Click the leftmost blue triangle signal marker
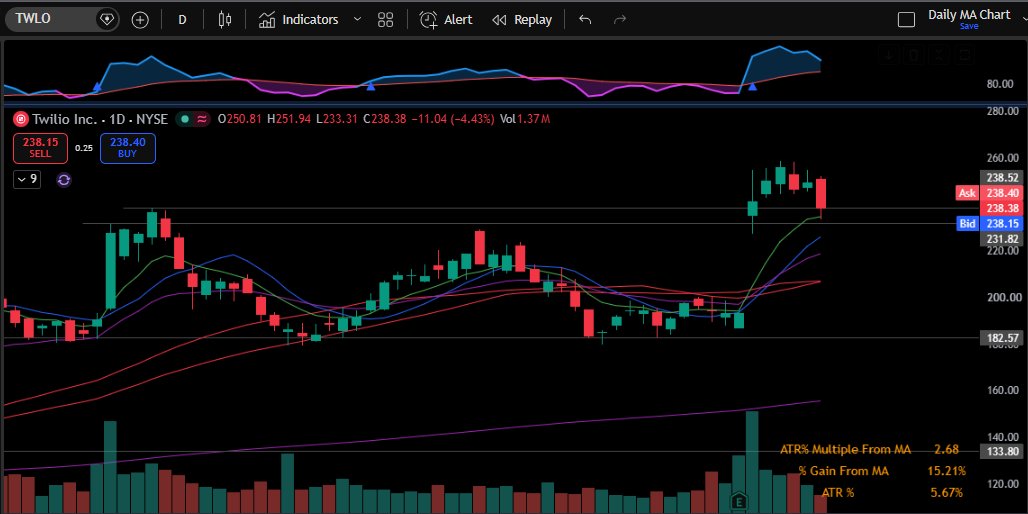The image size is (1028, 514). [98, 87]
